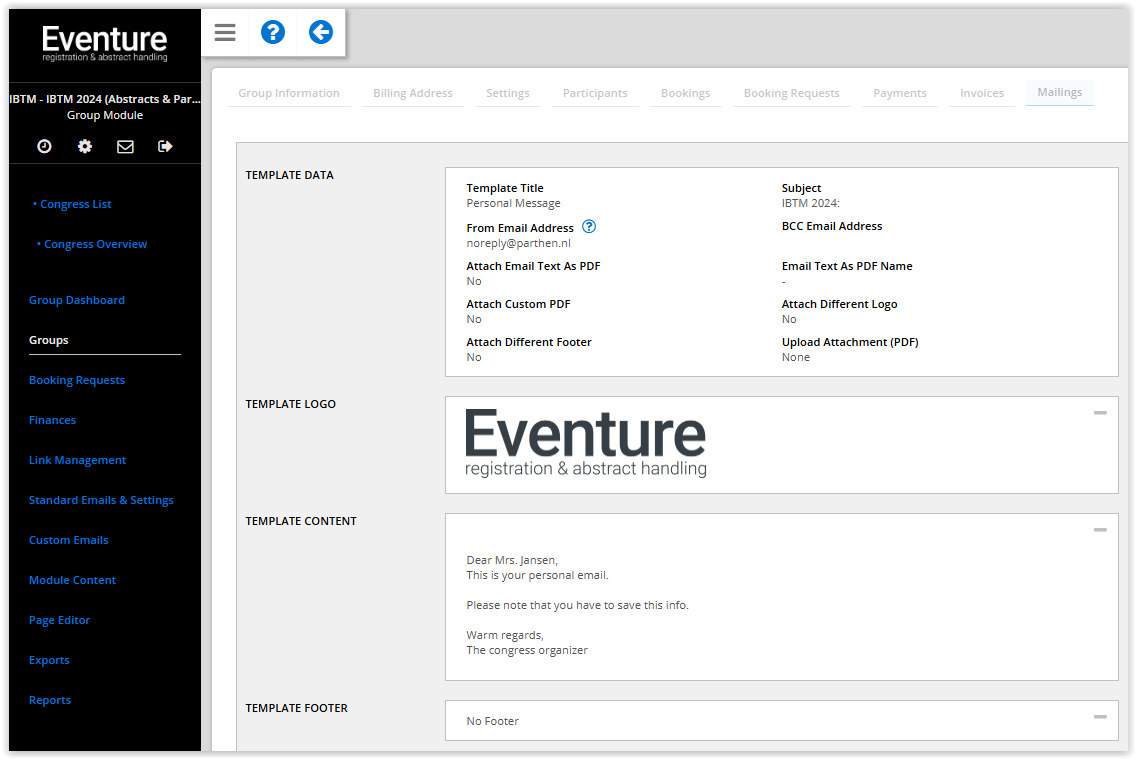The height and width of the screenshot is (759, 1136).
Task: Click the Eventure template logo image
Action: 586,443
